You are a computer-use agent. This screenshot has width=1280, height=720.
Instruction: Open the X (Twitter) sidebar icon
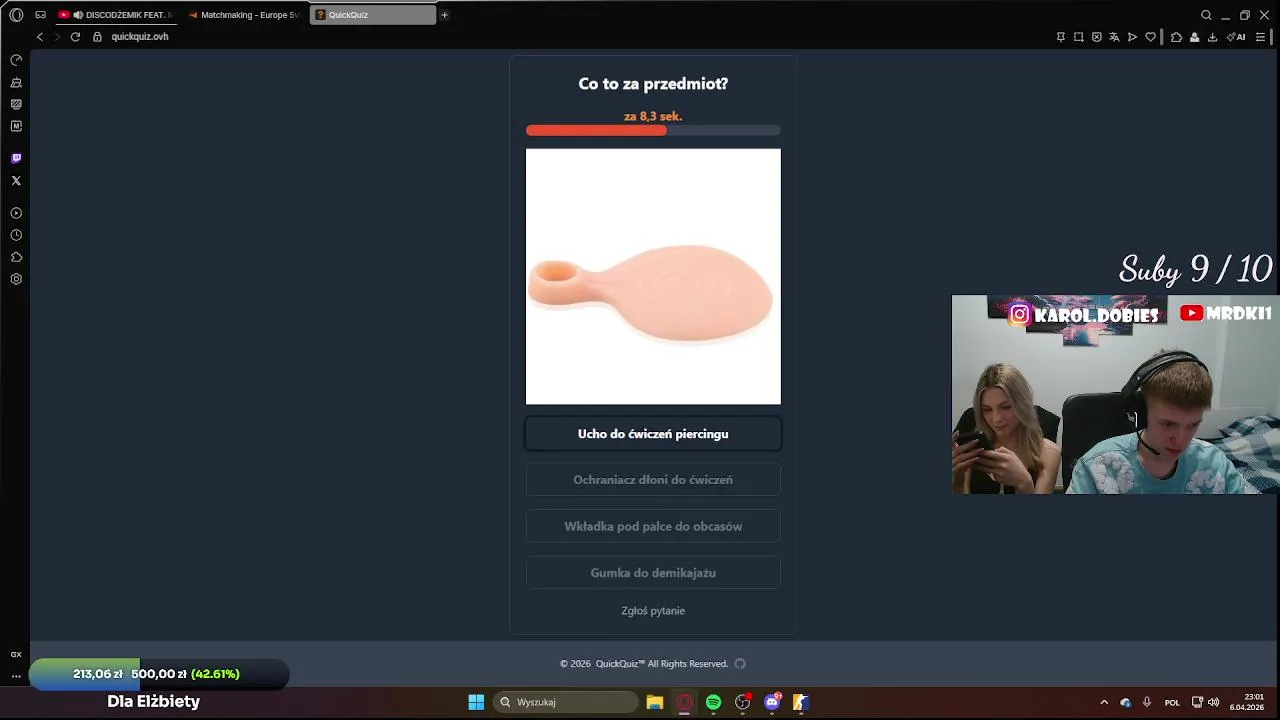[16, 181]
